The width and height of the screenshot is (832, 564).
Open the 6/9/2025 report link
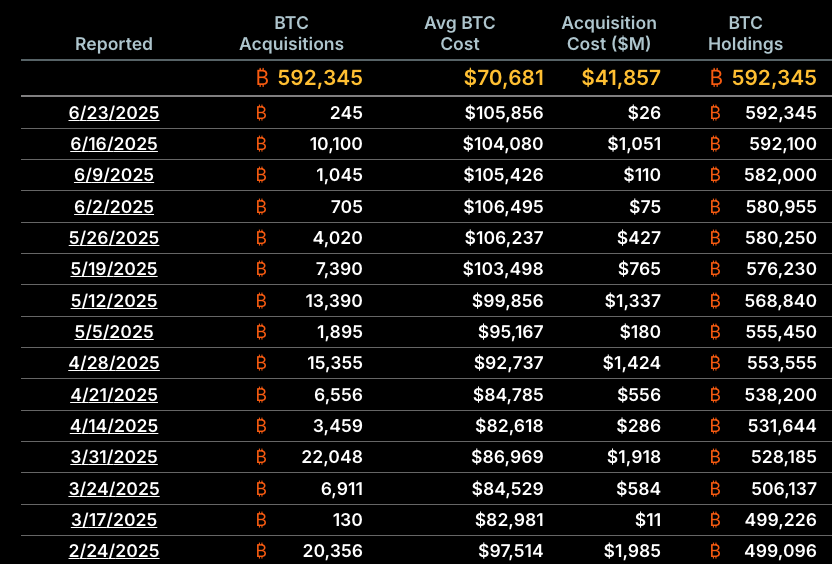click(114, 175)
